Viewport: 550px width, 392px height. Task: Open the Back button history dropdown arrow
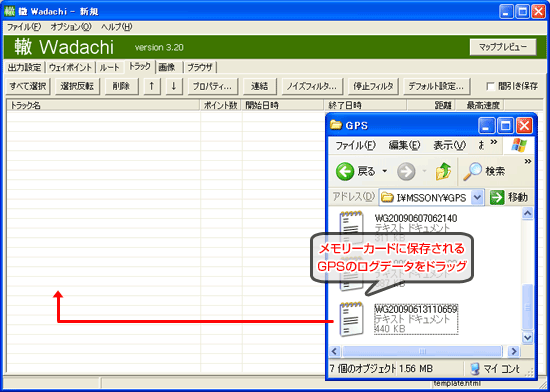tap(384, 171)
